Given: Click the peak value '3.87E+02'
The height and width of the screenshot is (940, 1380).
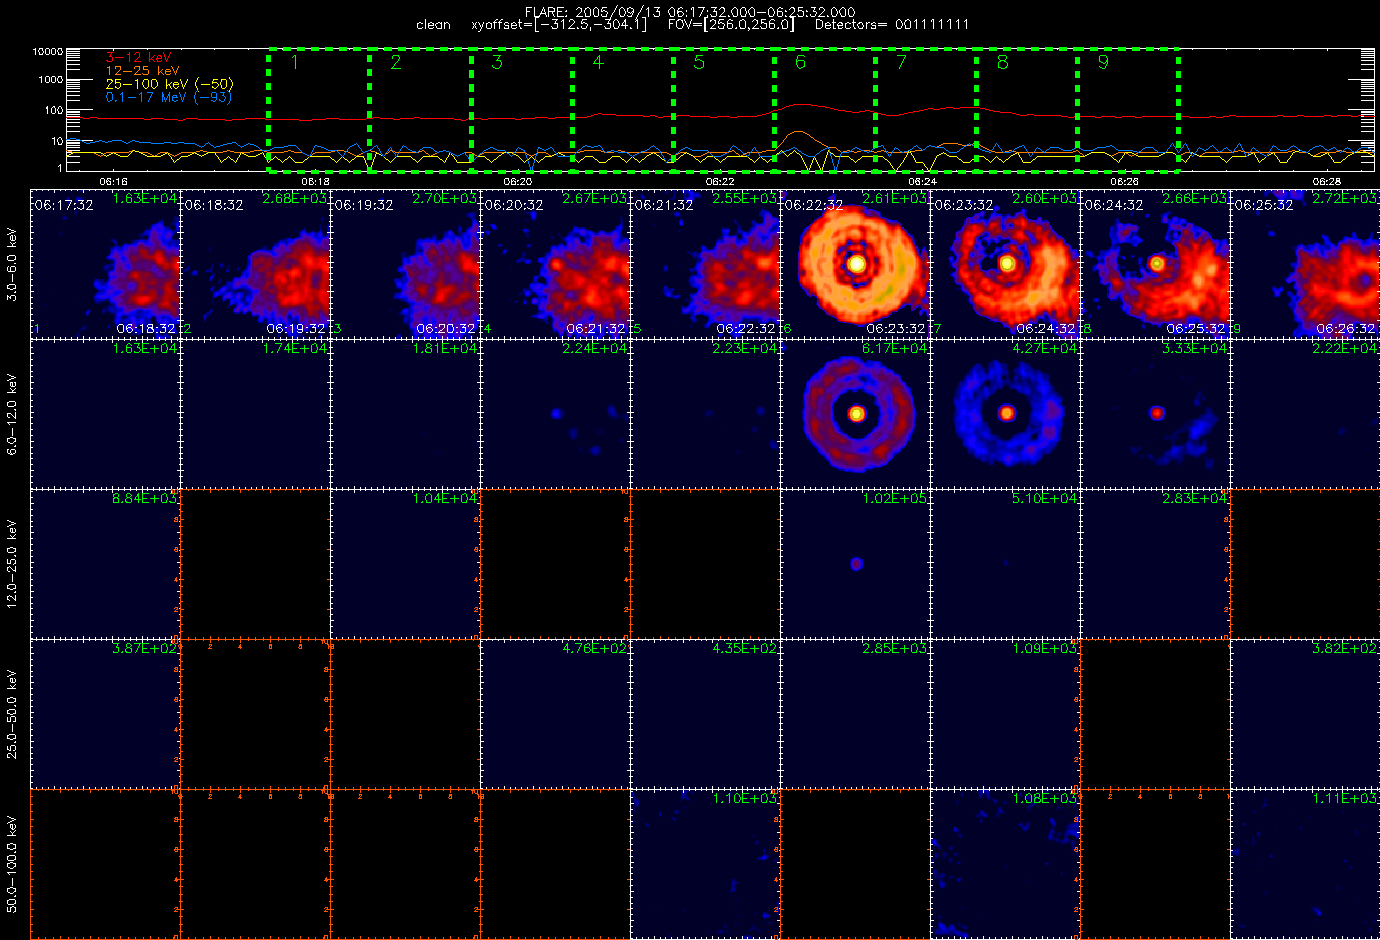Looking at the screenshot, I should [145, 649].
